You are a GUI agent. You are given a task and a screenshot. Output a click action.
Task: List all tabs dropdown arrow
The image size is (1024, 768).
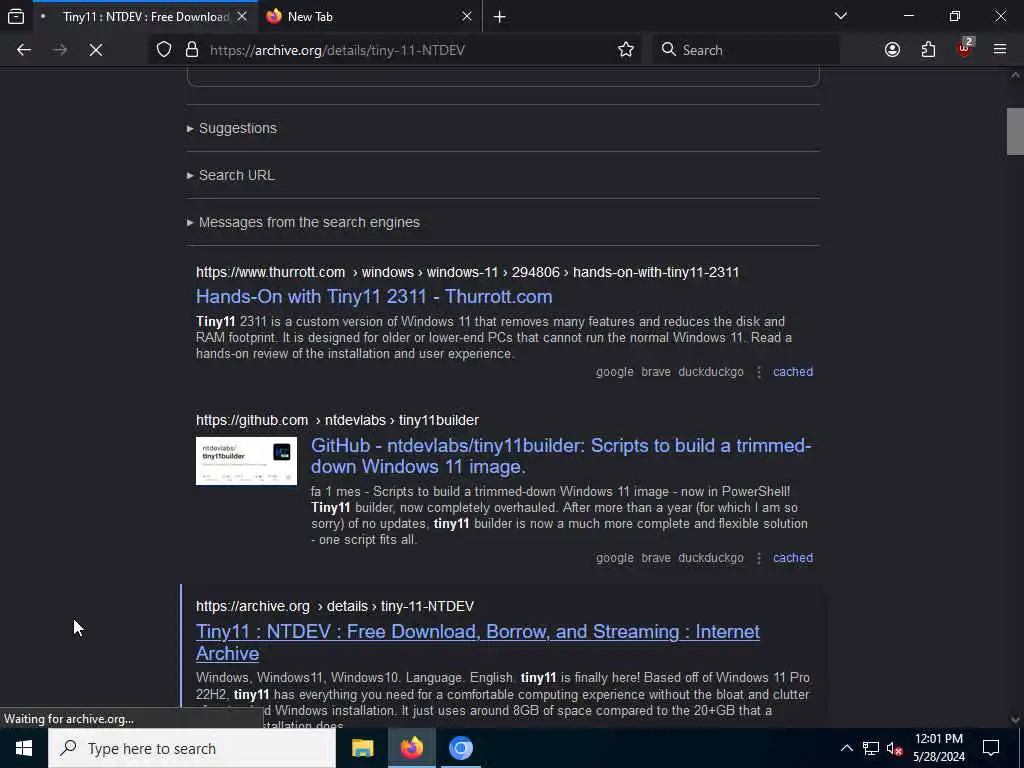840,16
